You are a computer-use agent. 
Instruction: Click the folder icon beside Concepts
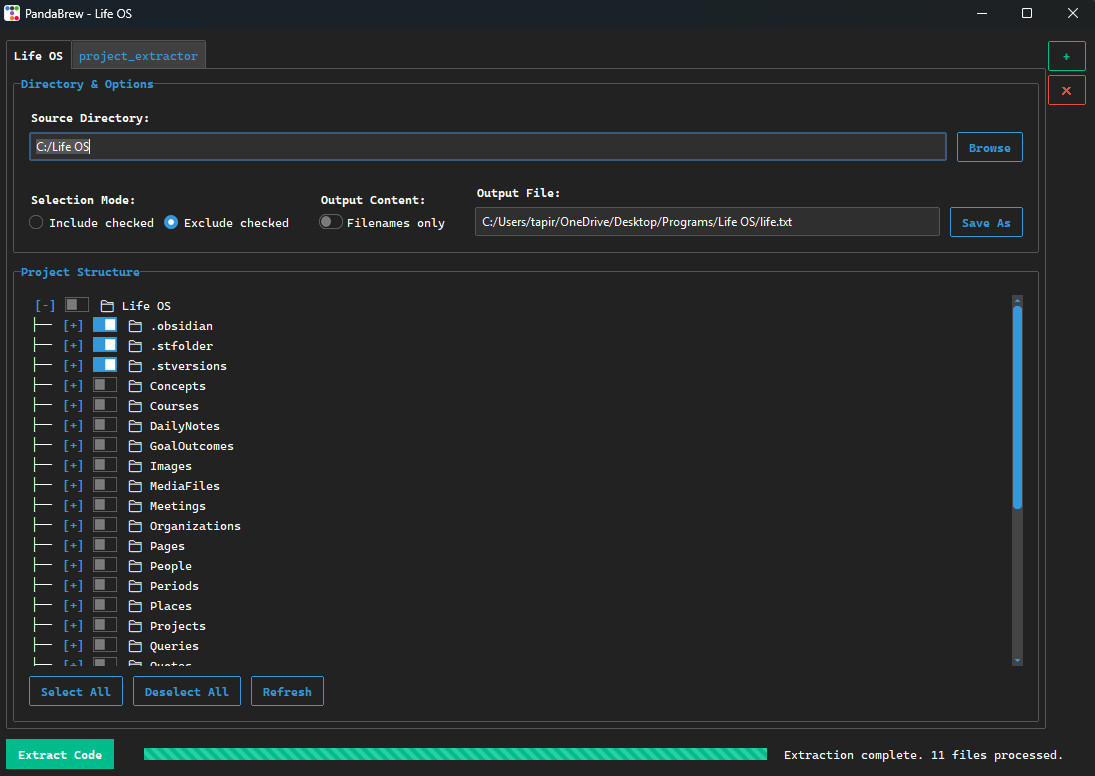tap(136, 386)
